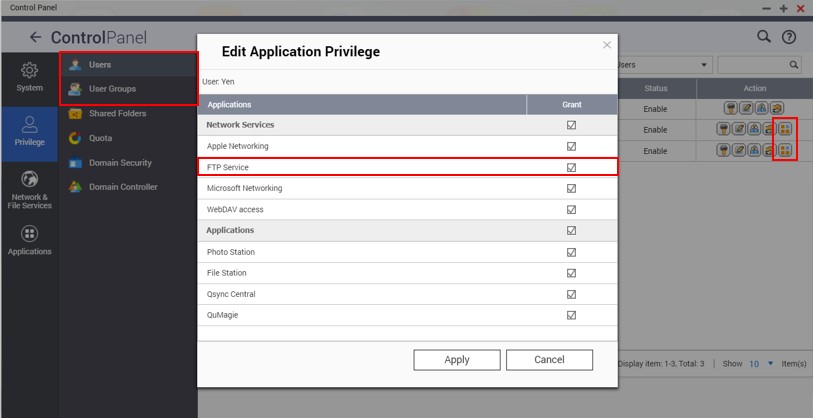Screen dimensions: 813x418
Task: Uncheck the FTP Service grant checkbox
Action: click(571, 168)
